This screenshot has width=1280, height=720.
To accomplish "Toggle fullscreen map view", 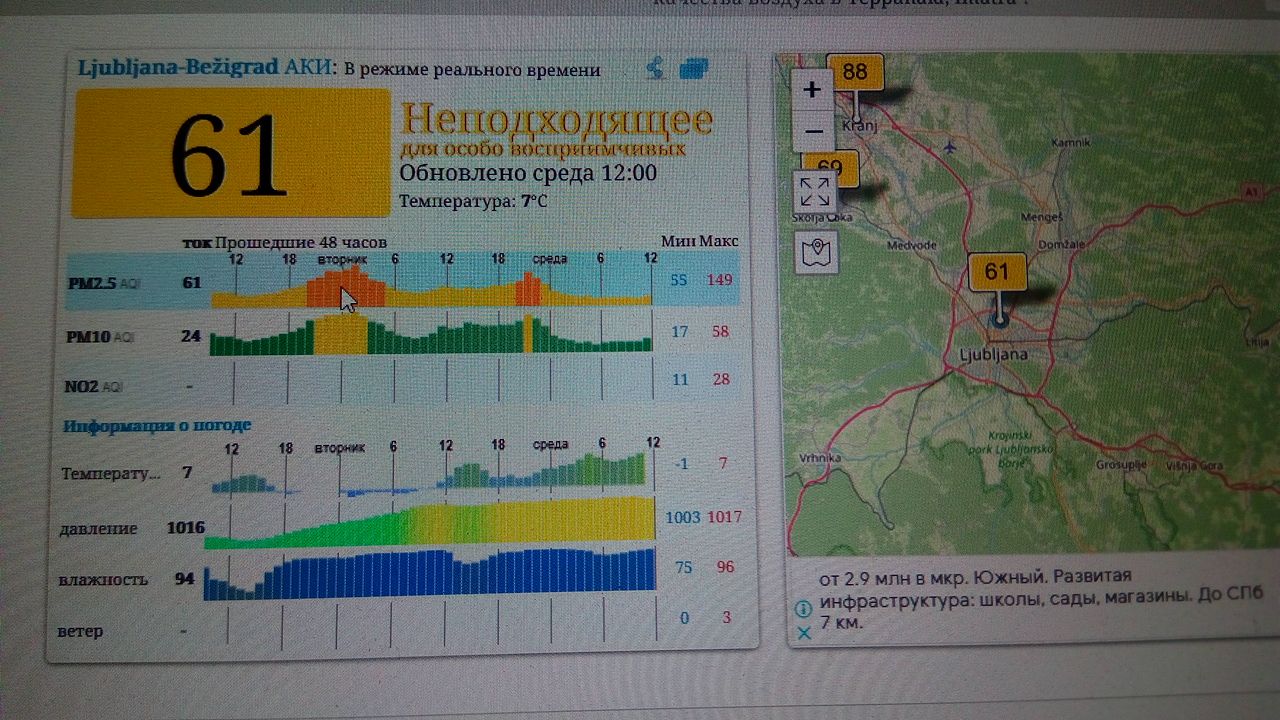I will tap(815, 192).
